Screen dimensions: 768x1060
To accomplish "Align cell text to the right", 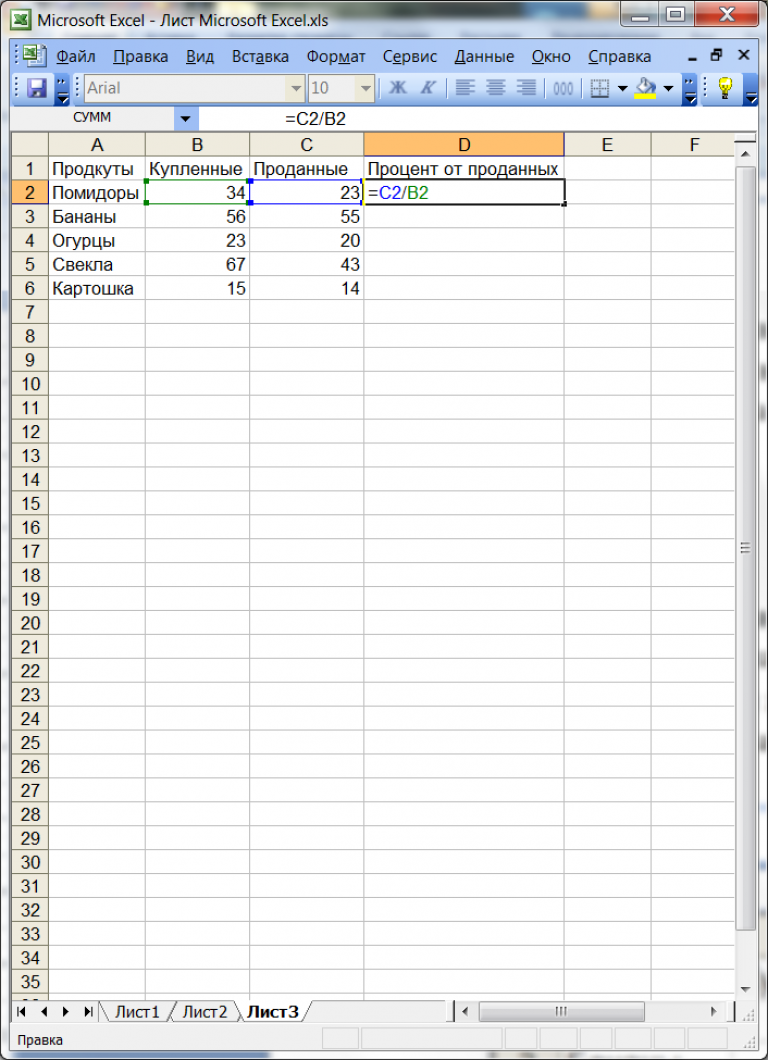I will pos(526,88).
